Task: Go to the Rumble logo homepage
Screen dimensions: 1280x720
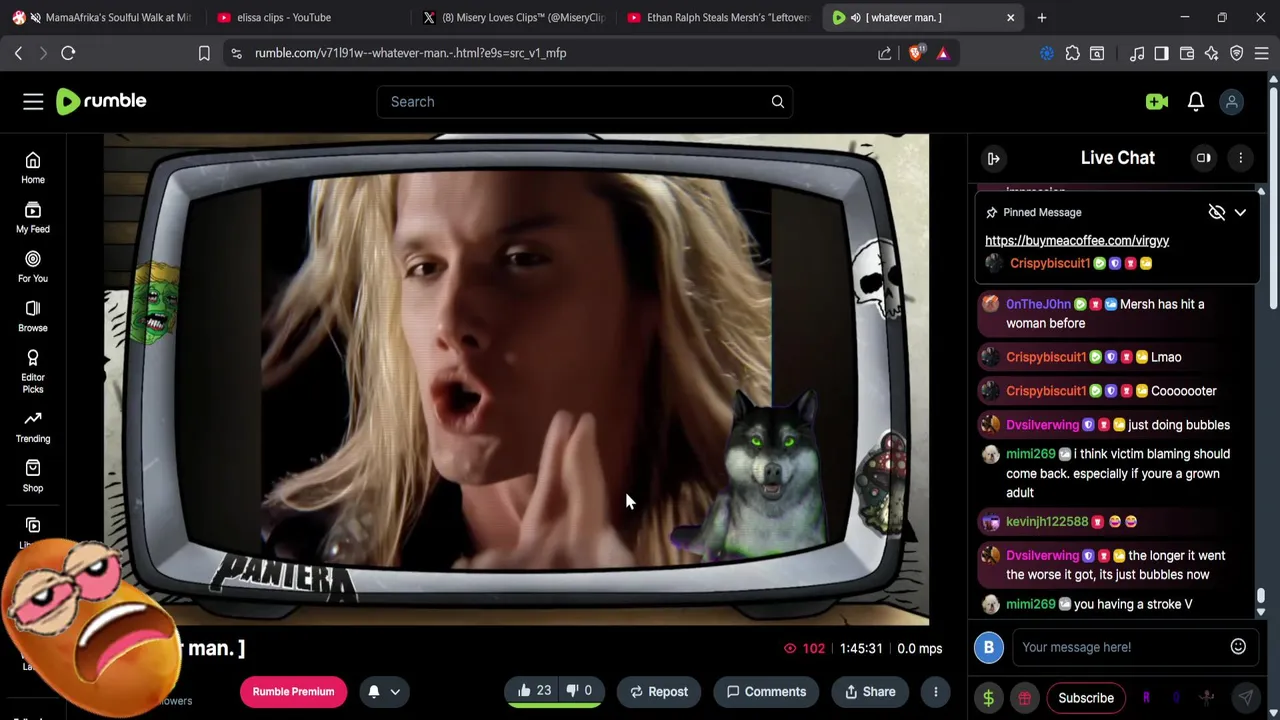Action: click(x=101, y=101)
